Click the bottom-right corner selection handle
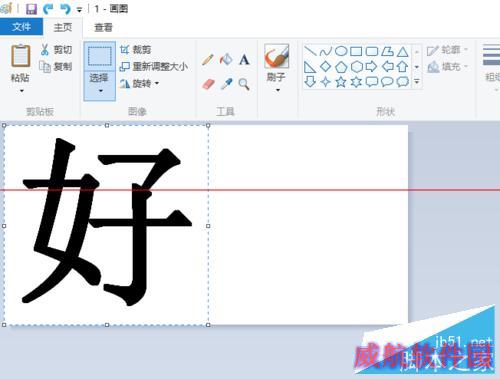The width and height of the screenshot is (500, 379). pyautogui.click(x=208, y=325)
